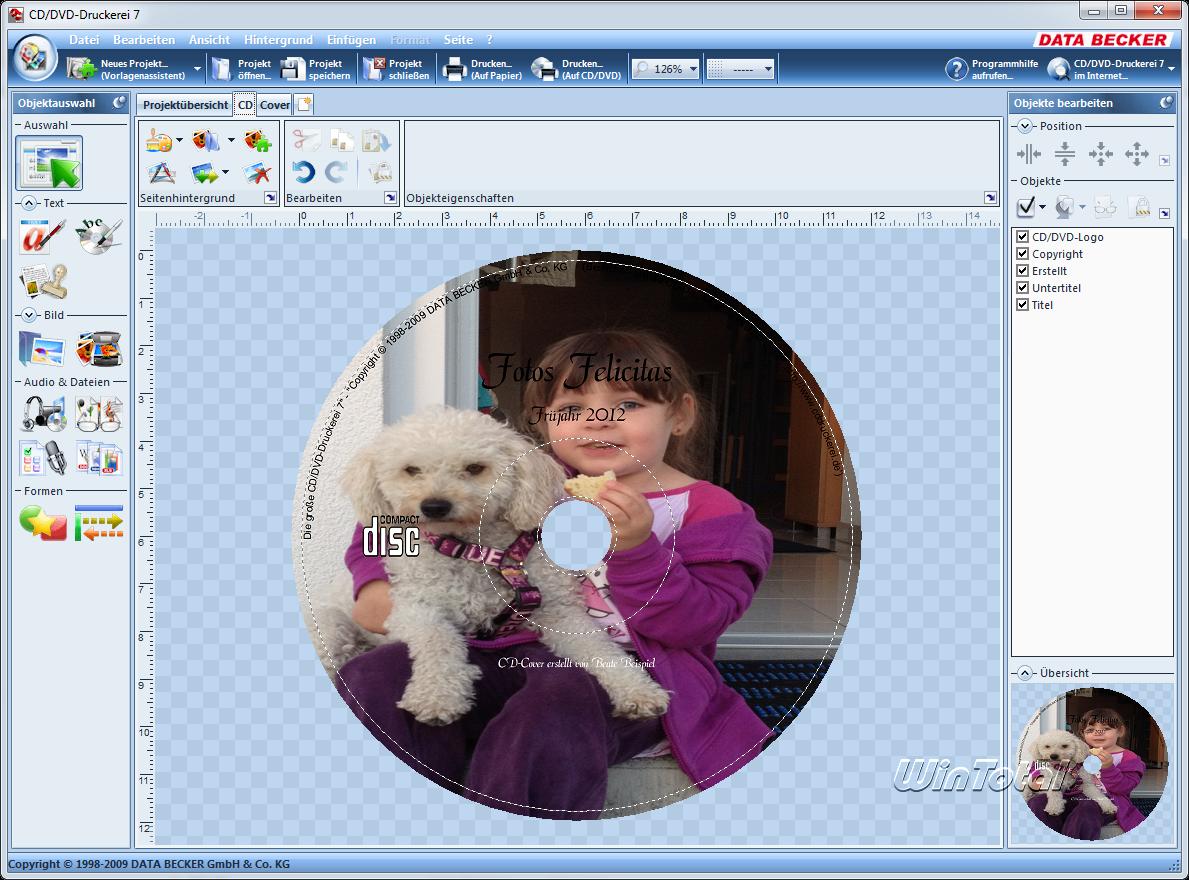Click the Projekt speichern floppy icon

click(x=293, y=69)
